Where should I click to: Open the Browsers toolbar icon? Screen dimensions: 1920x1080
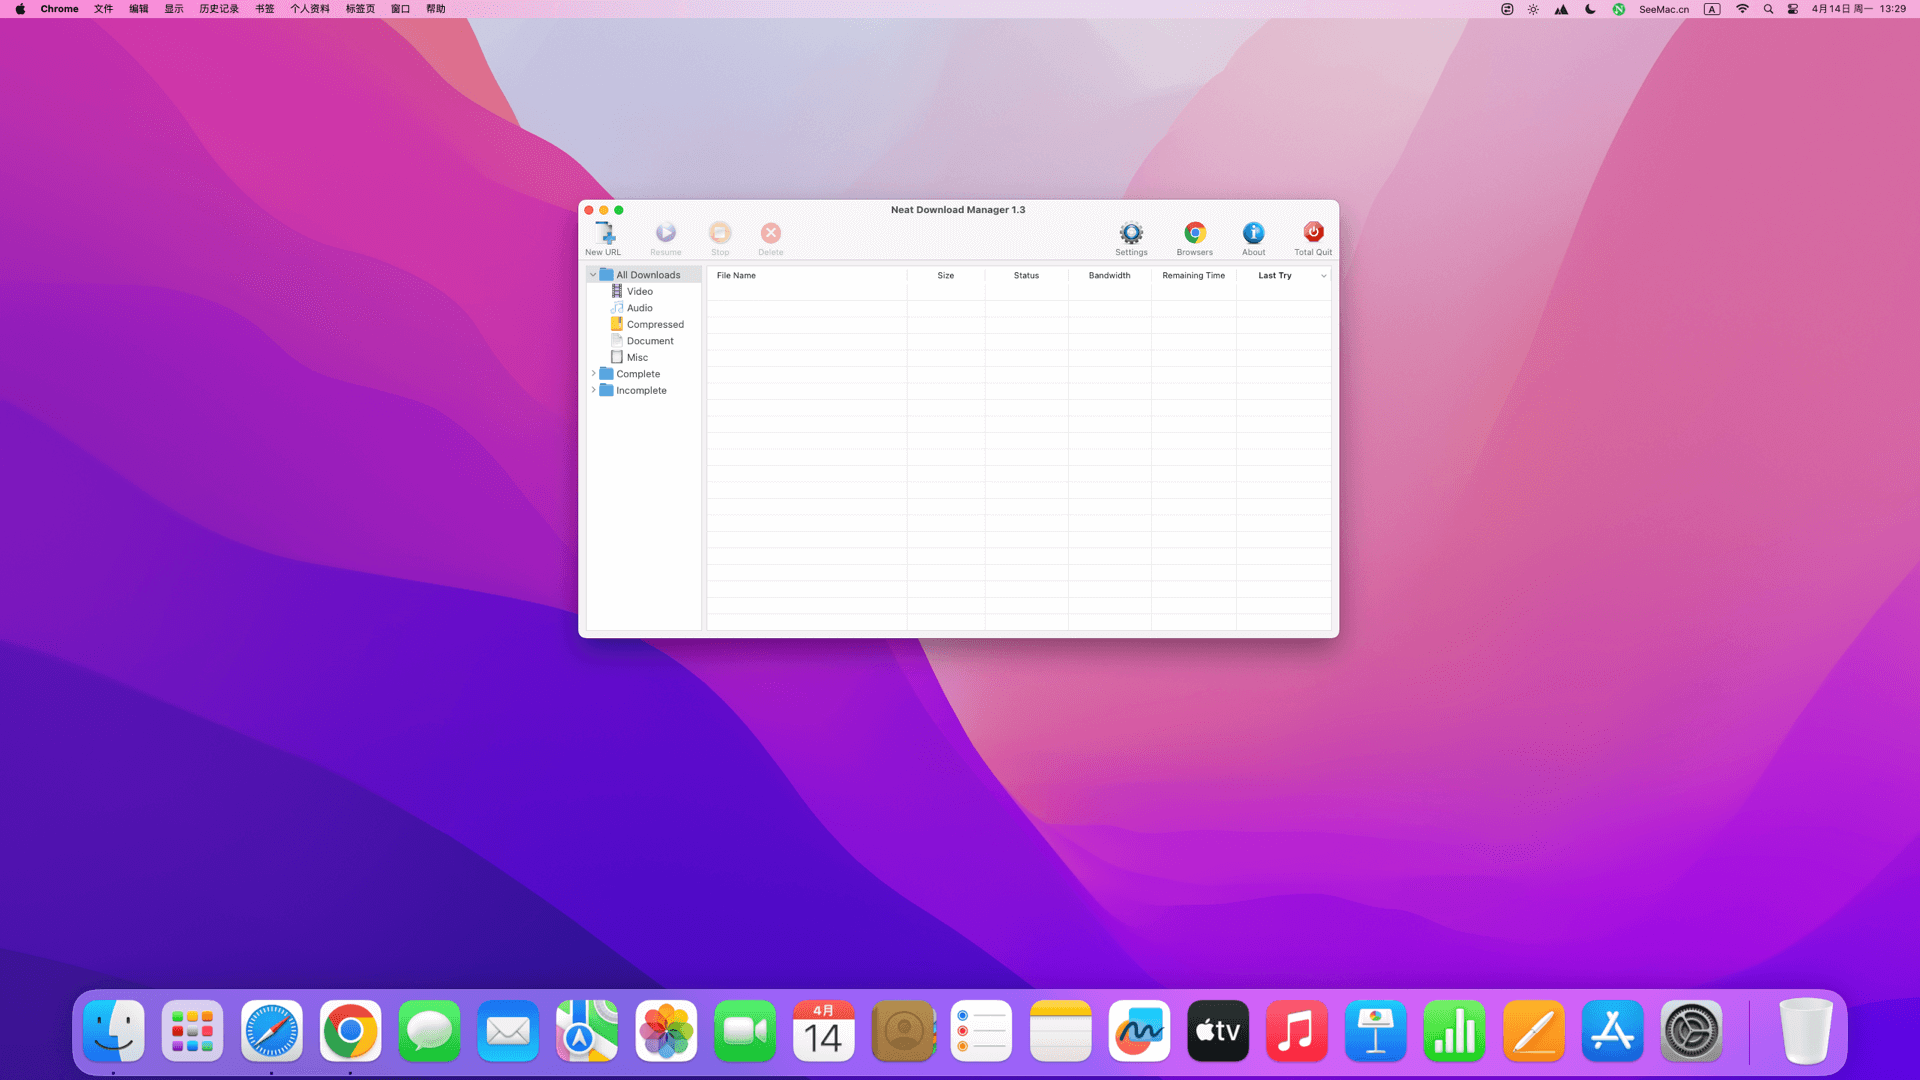click(1195, 233)
